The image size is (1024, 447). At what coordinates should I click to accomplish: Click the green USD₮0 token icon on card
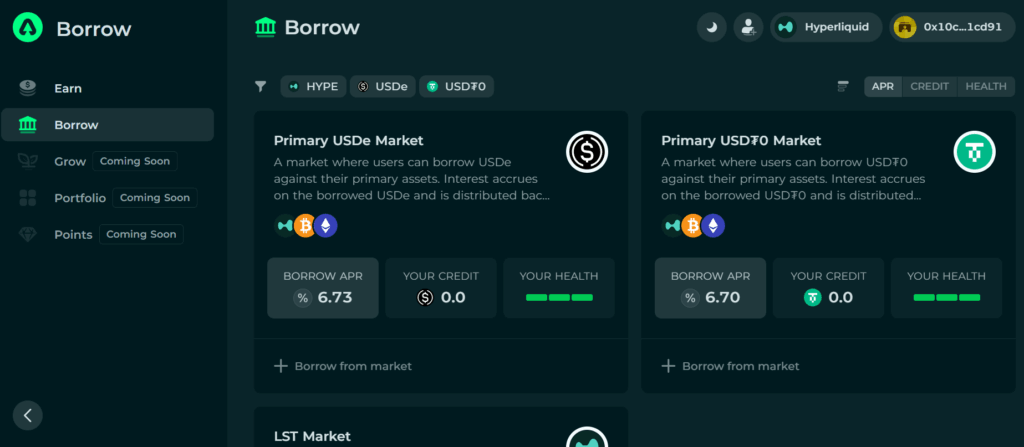coord(974,152)
